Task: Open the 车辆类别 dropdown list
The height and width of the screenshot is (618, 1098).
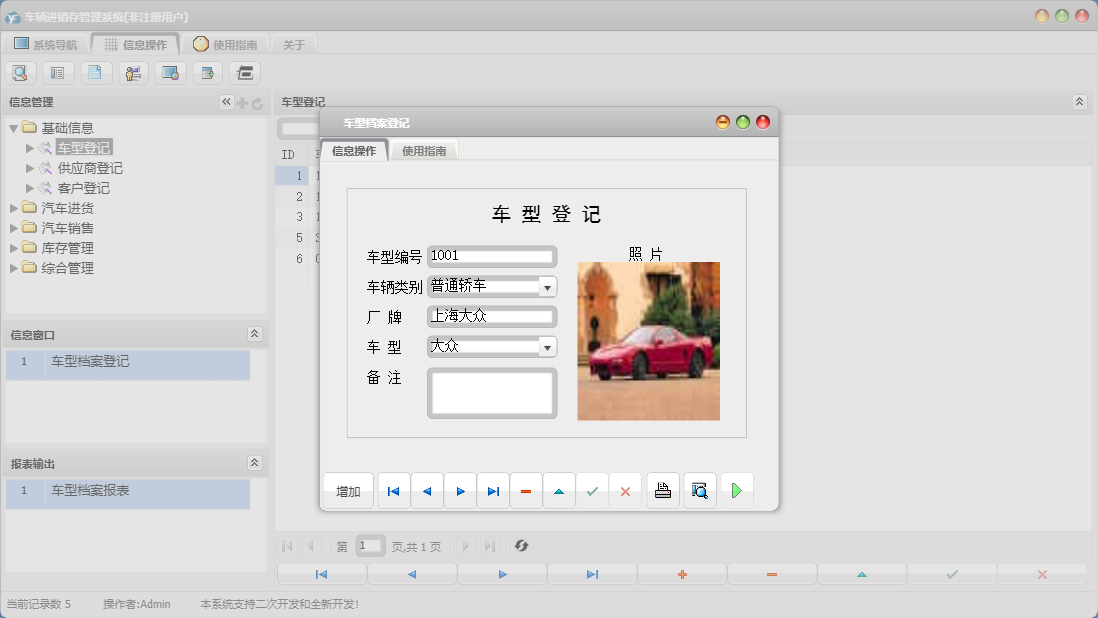Action: pyautogui.click(x=547, y=287)
